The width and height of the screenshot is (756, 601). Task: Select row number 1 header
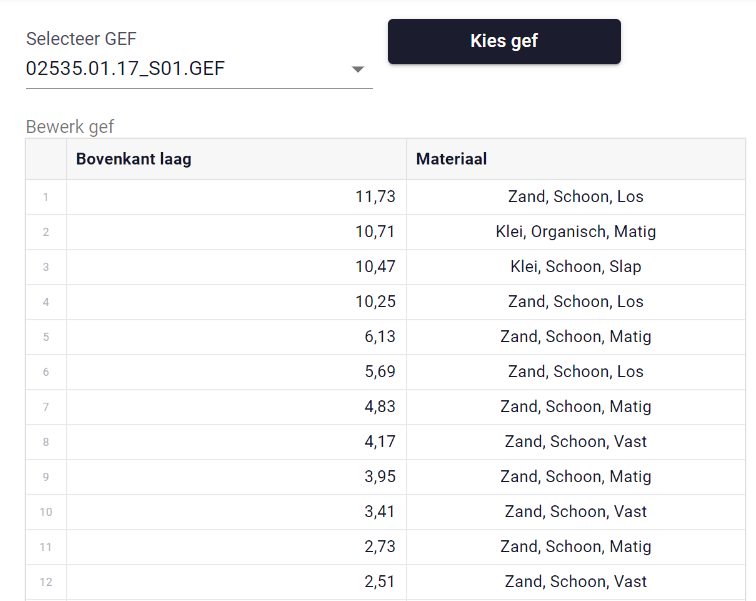coord(46,197)
